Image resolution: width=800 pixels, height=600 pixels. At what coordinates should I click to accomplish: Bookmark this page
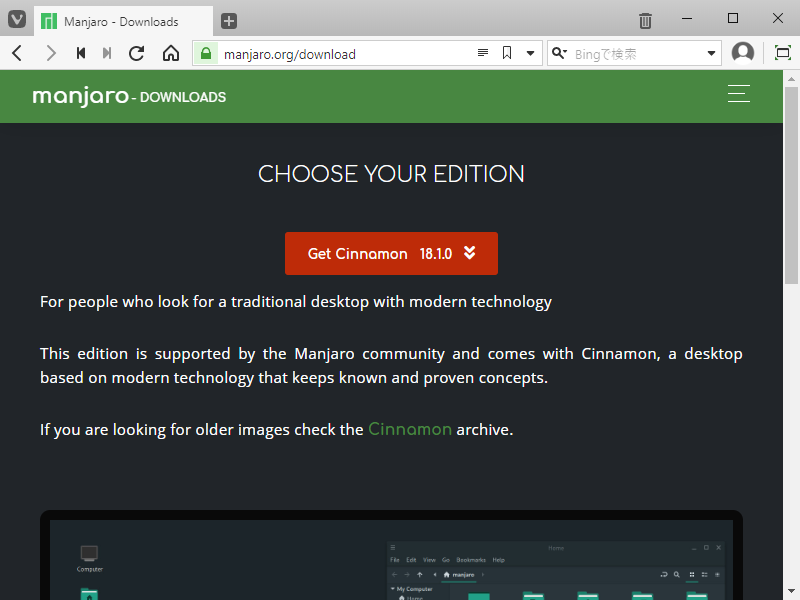507,53
